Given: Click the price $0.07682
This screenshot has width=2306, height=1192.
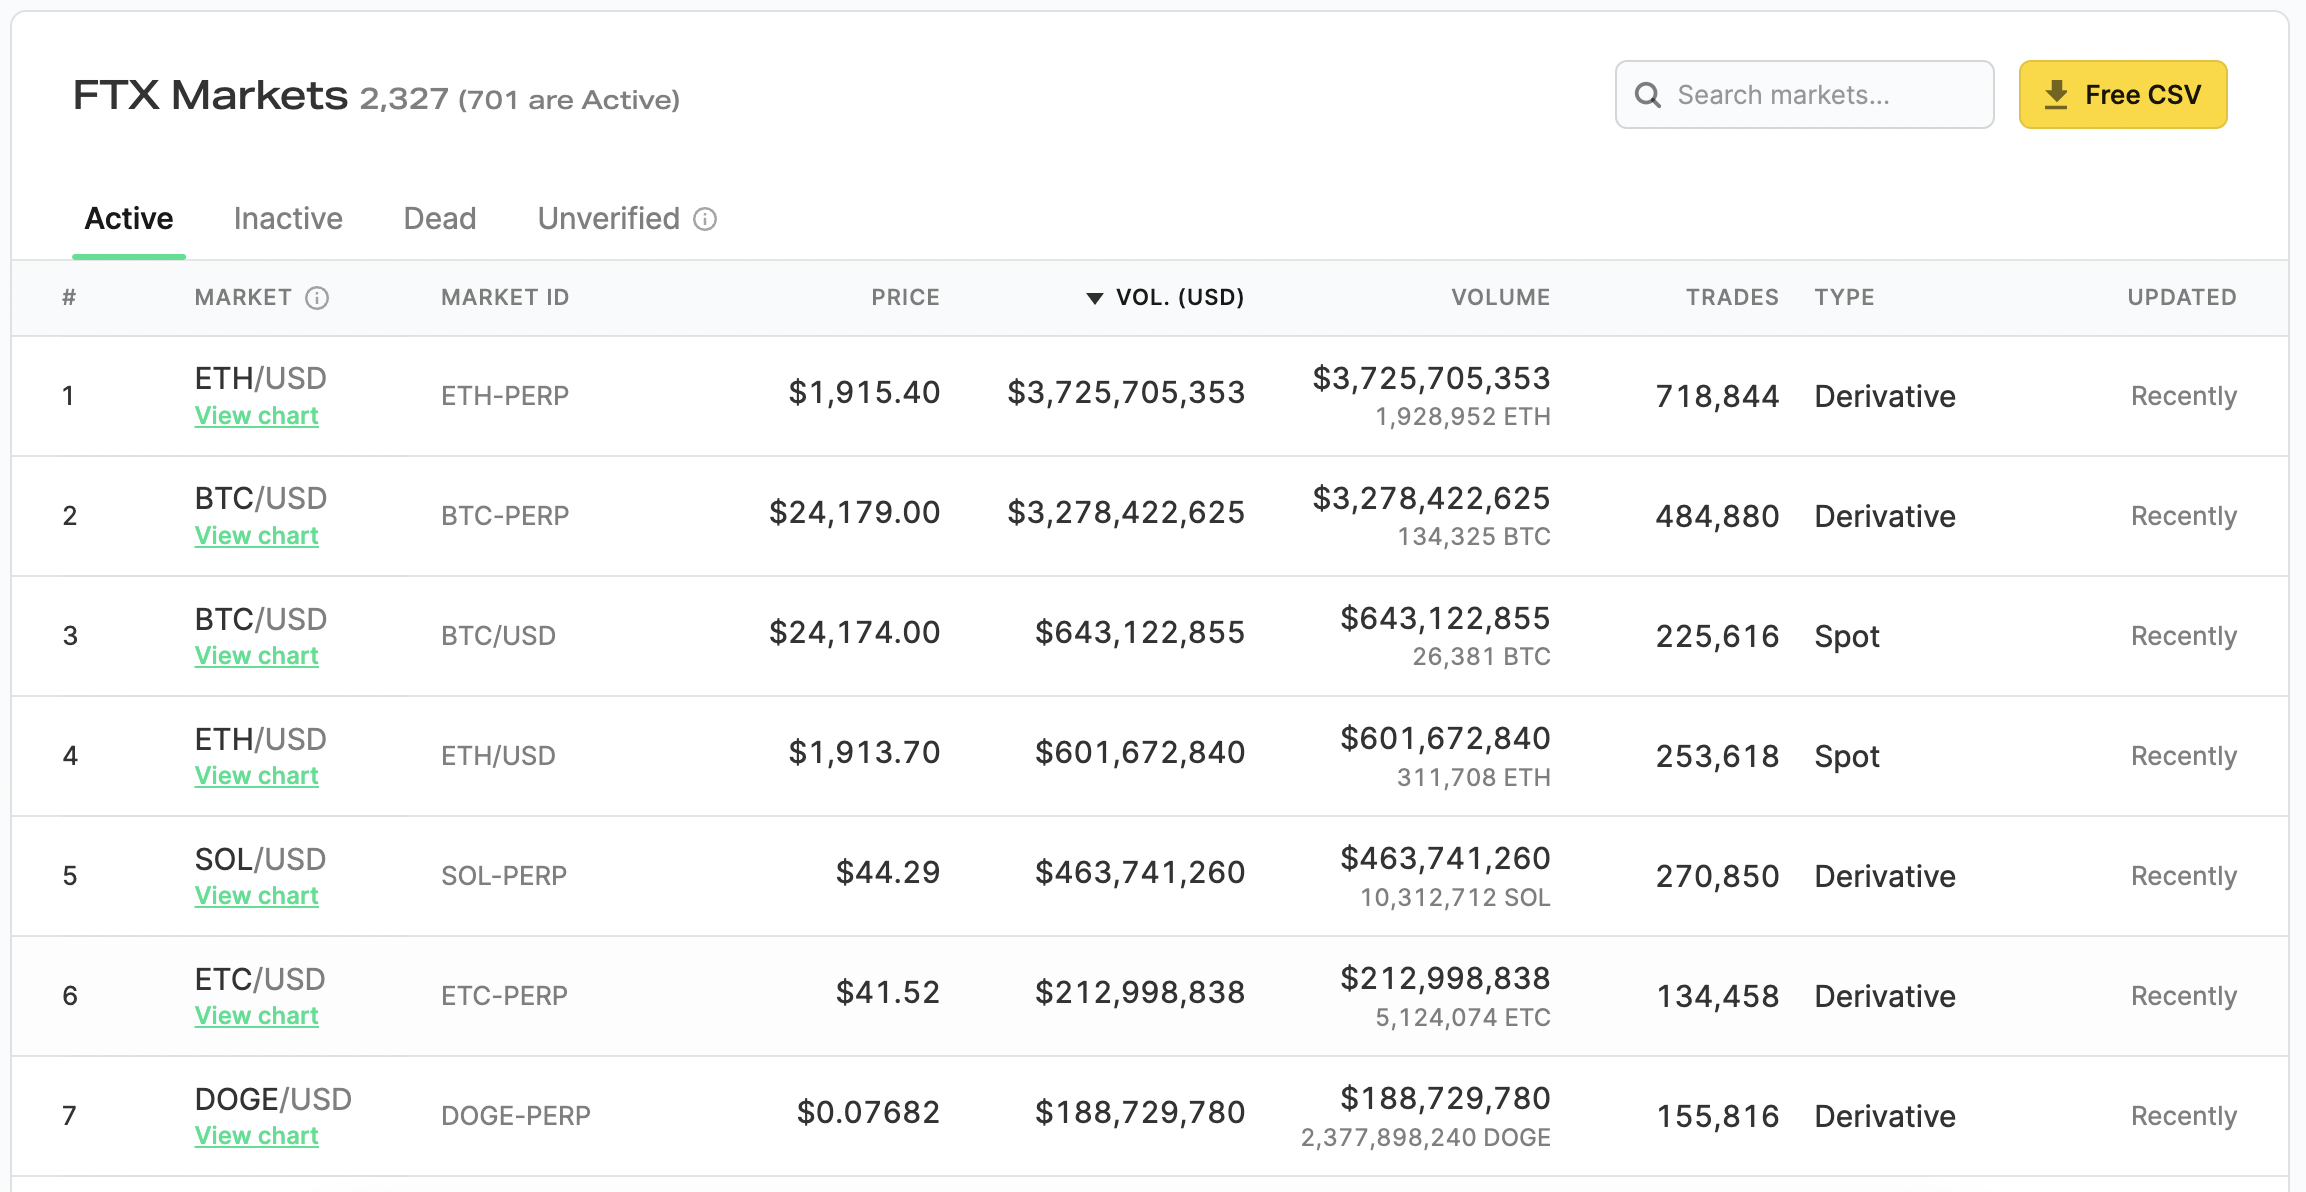Looking at the screenshot, I should (868, 1113).
